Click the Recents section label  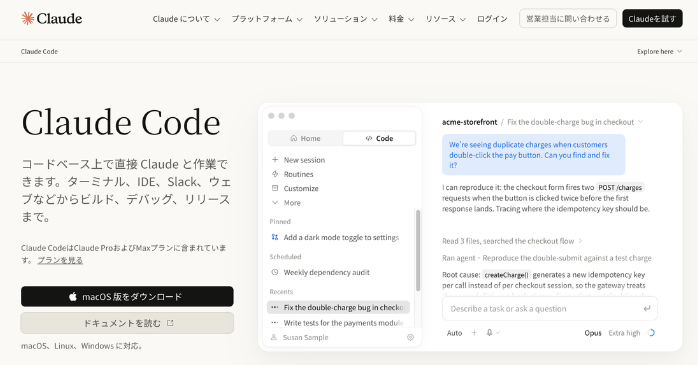(281, 292)
